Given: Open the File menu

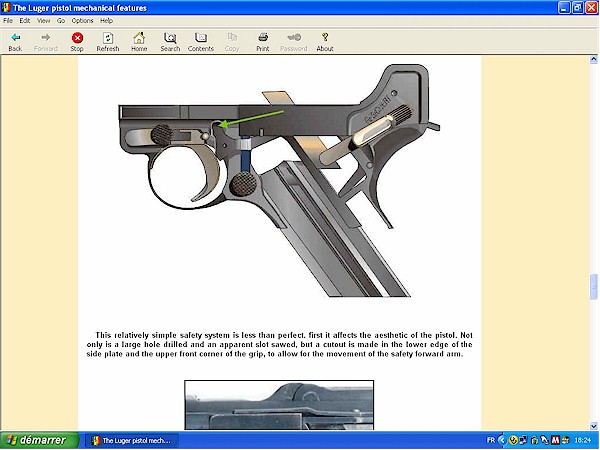Looking at the screenshot, I should click(8, 21).
